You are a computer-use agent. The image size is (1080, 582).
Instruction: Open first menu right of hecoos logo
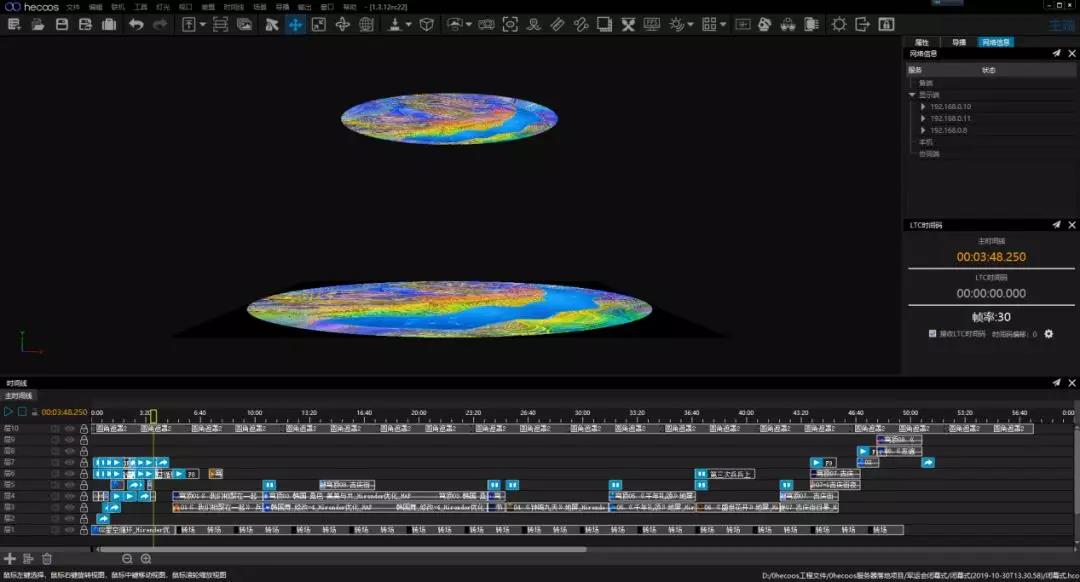tap(73, 7)
